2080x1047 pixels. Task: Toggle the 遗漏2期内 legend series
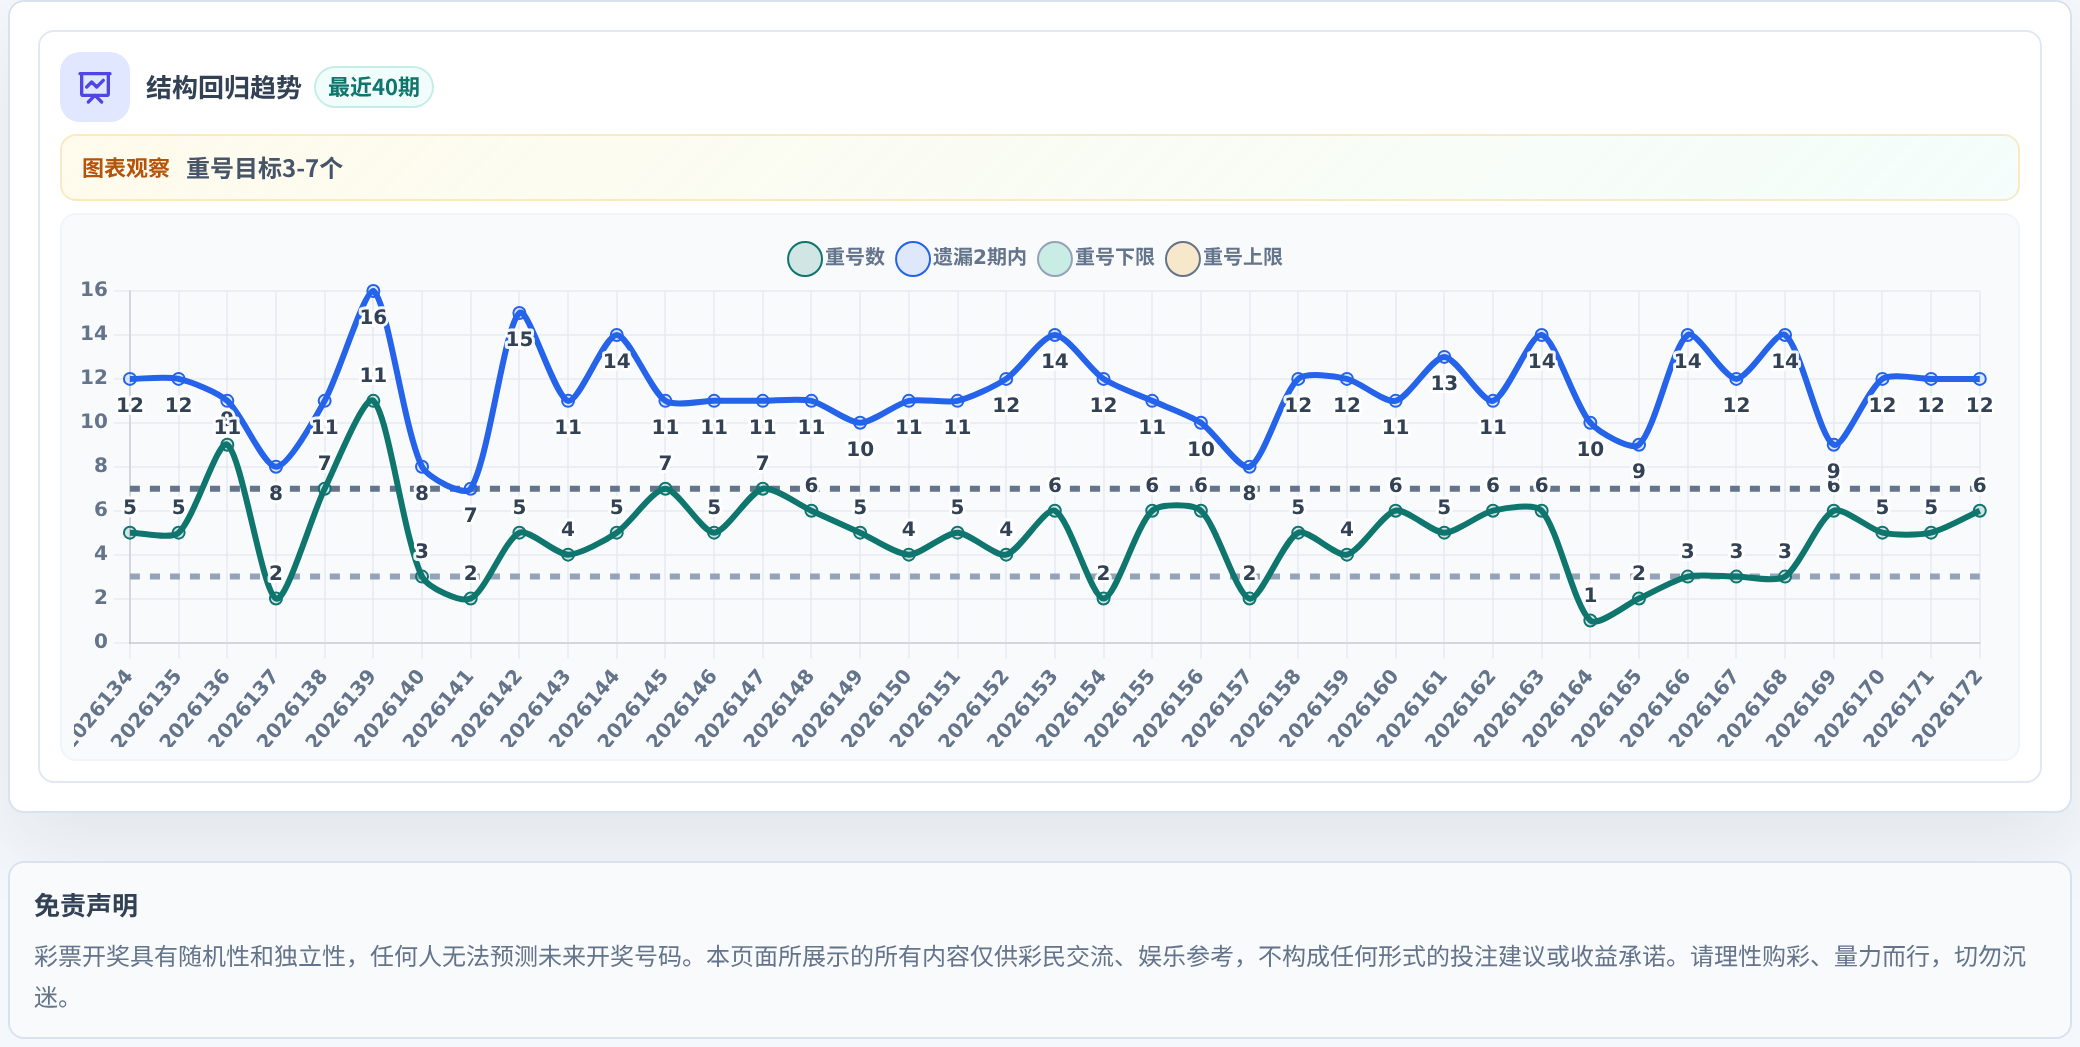pos(961,258)
